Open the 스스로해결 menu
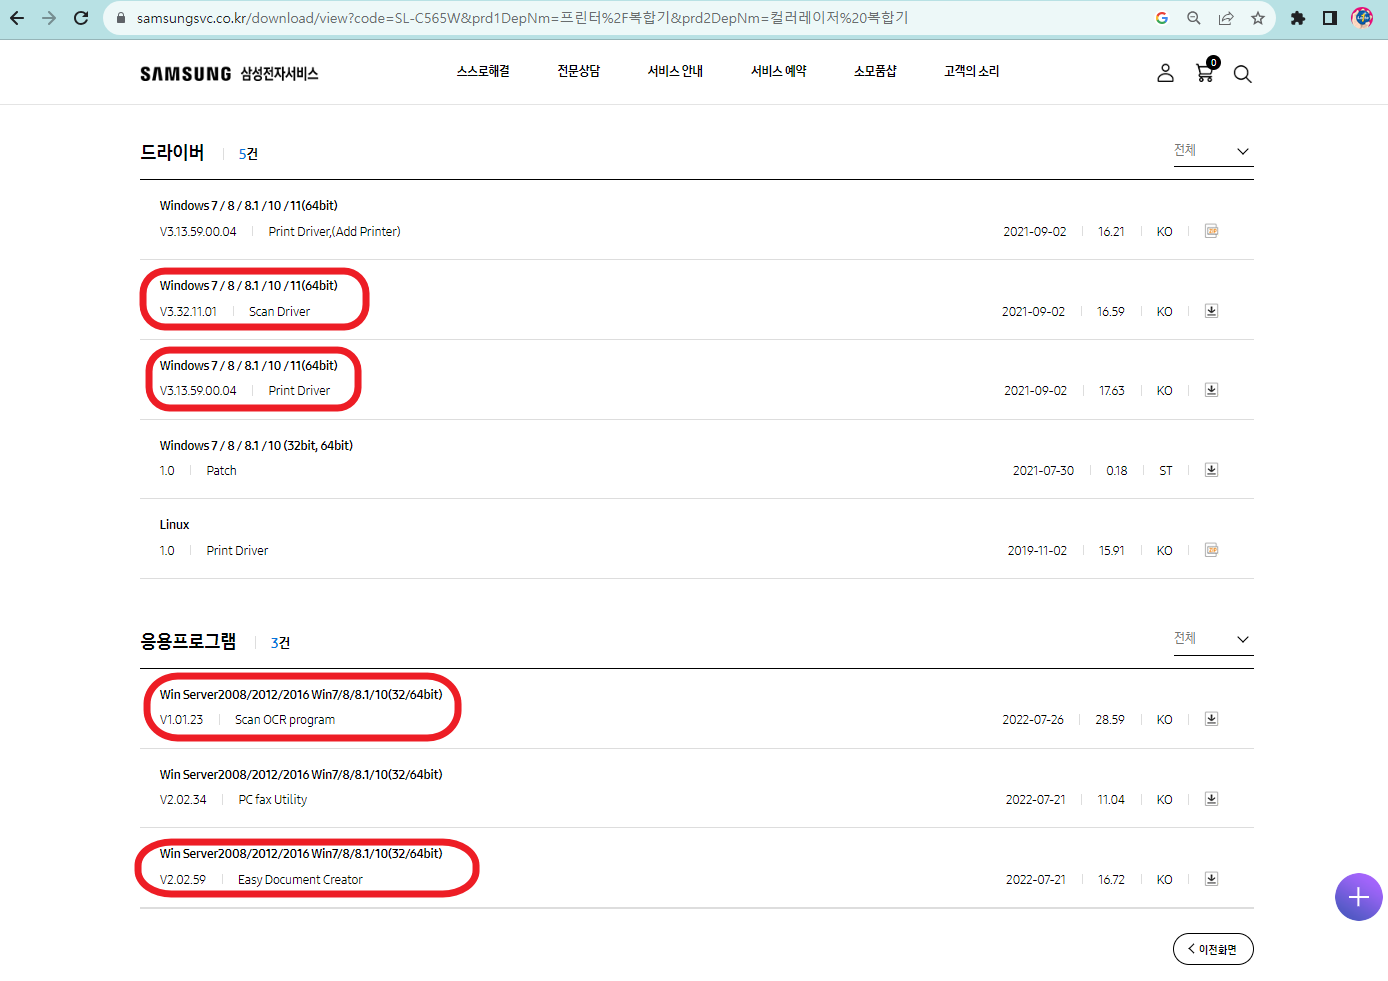 click(483, 71)
